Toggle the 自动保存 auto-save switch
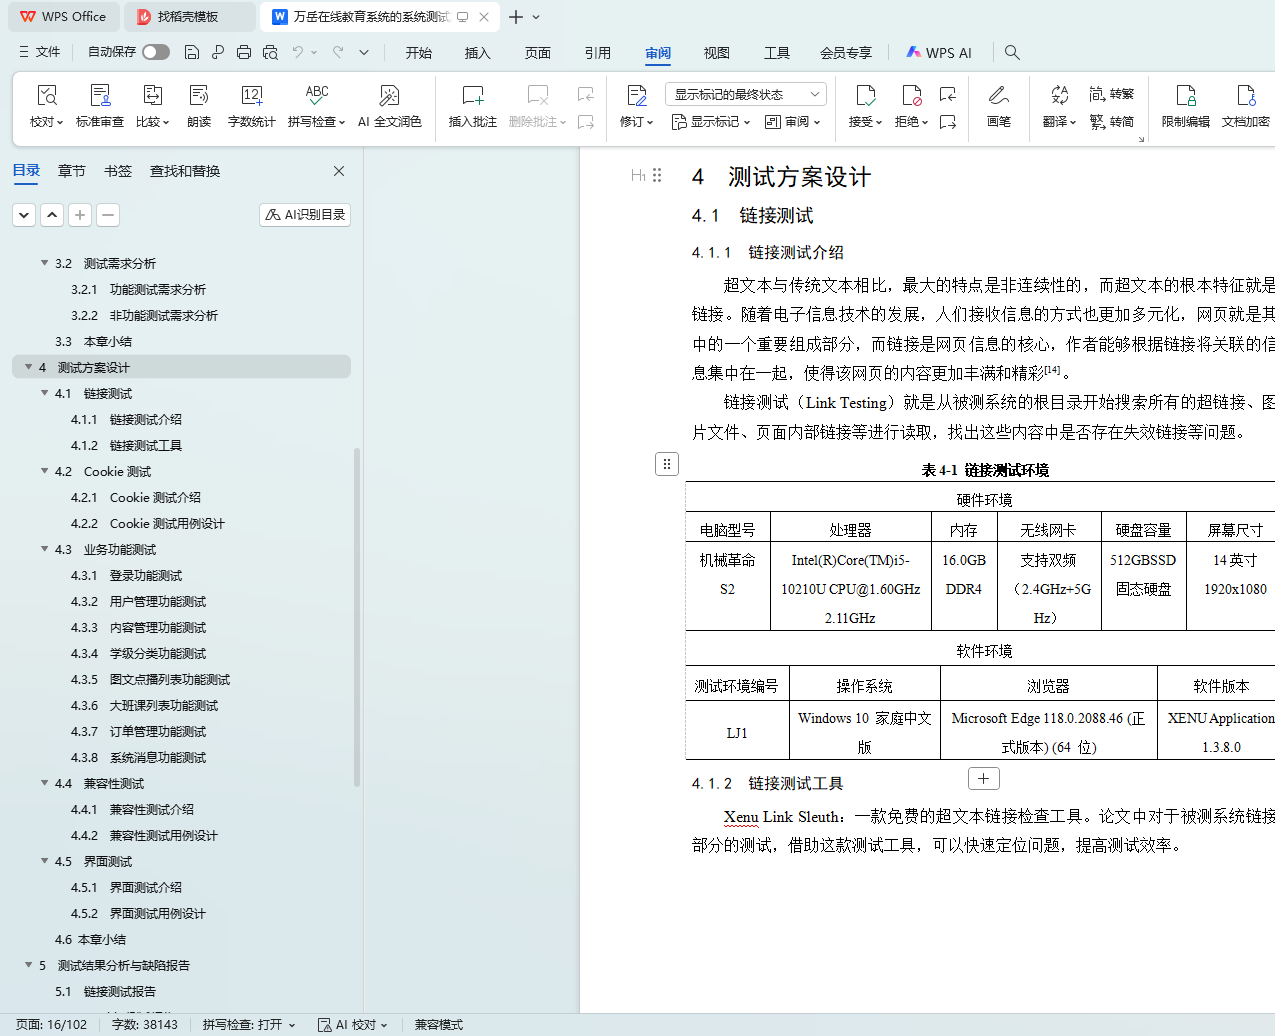 [x=155, y=52]
